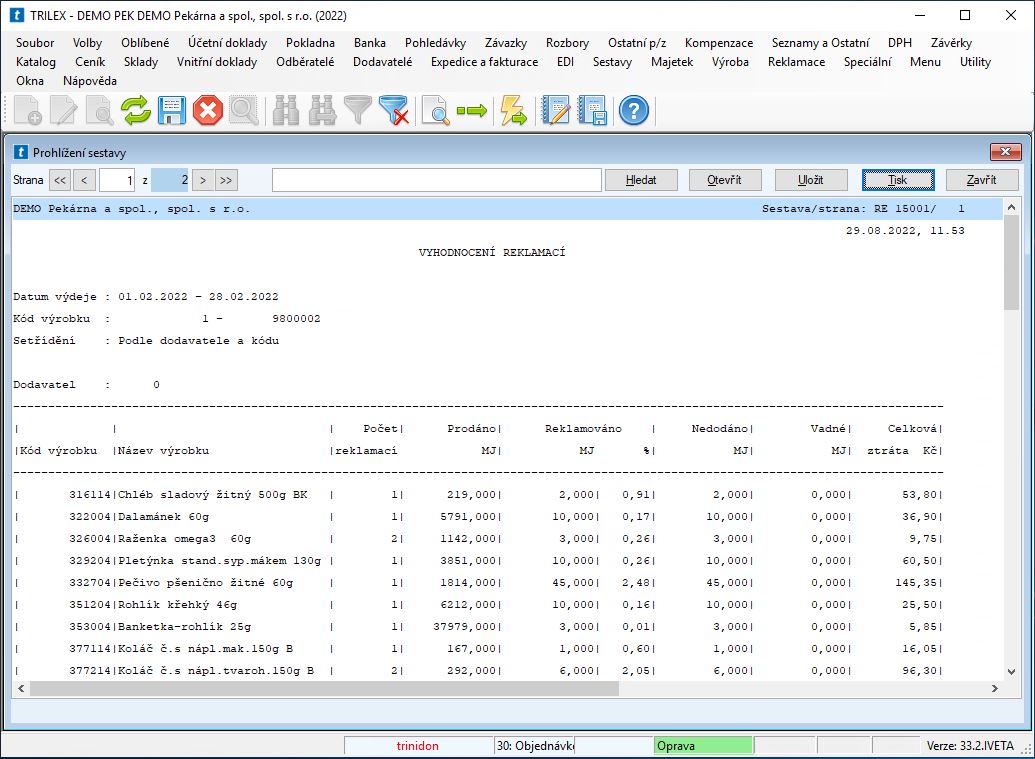Image resolution: width=1035 pixels, height=759 pixels.
Task: Open the Pokladna menu
Action: [310, 43]
